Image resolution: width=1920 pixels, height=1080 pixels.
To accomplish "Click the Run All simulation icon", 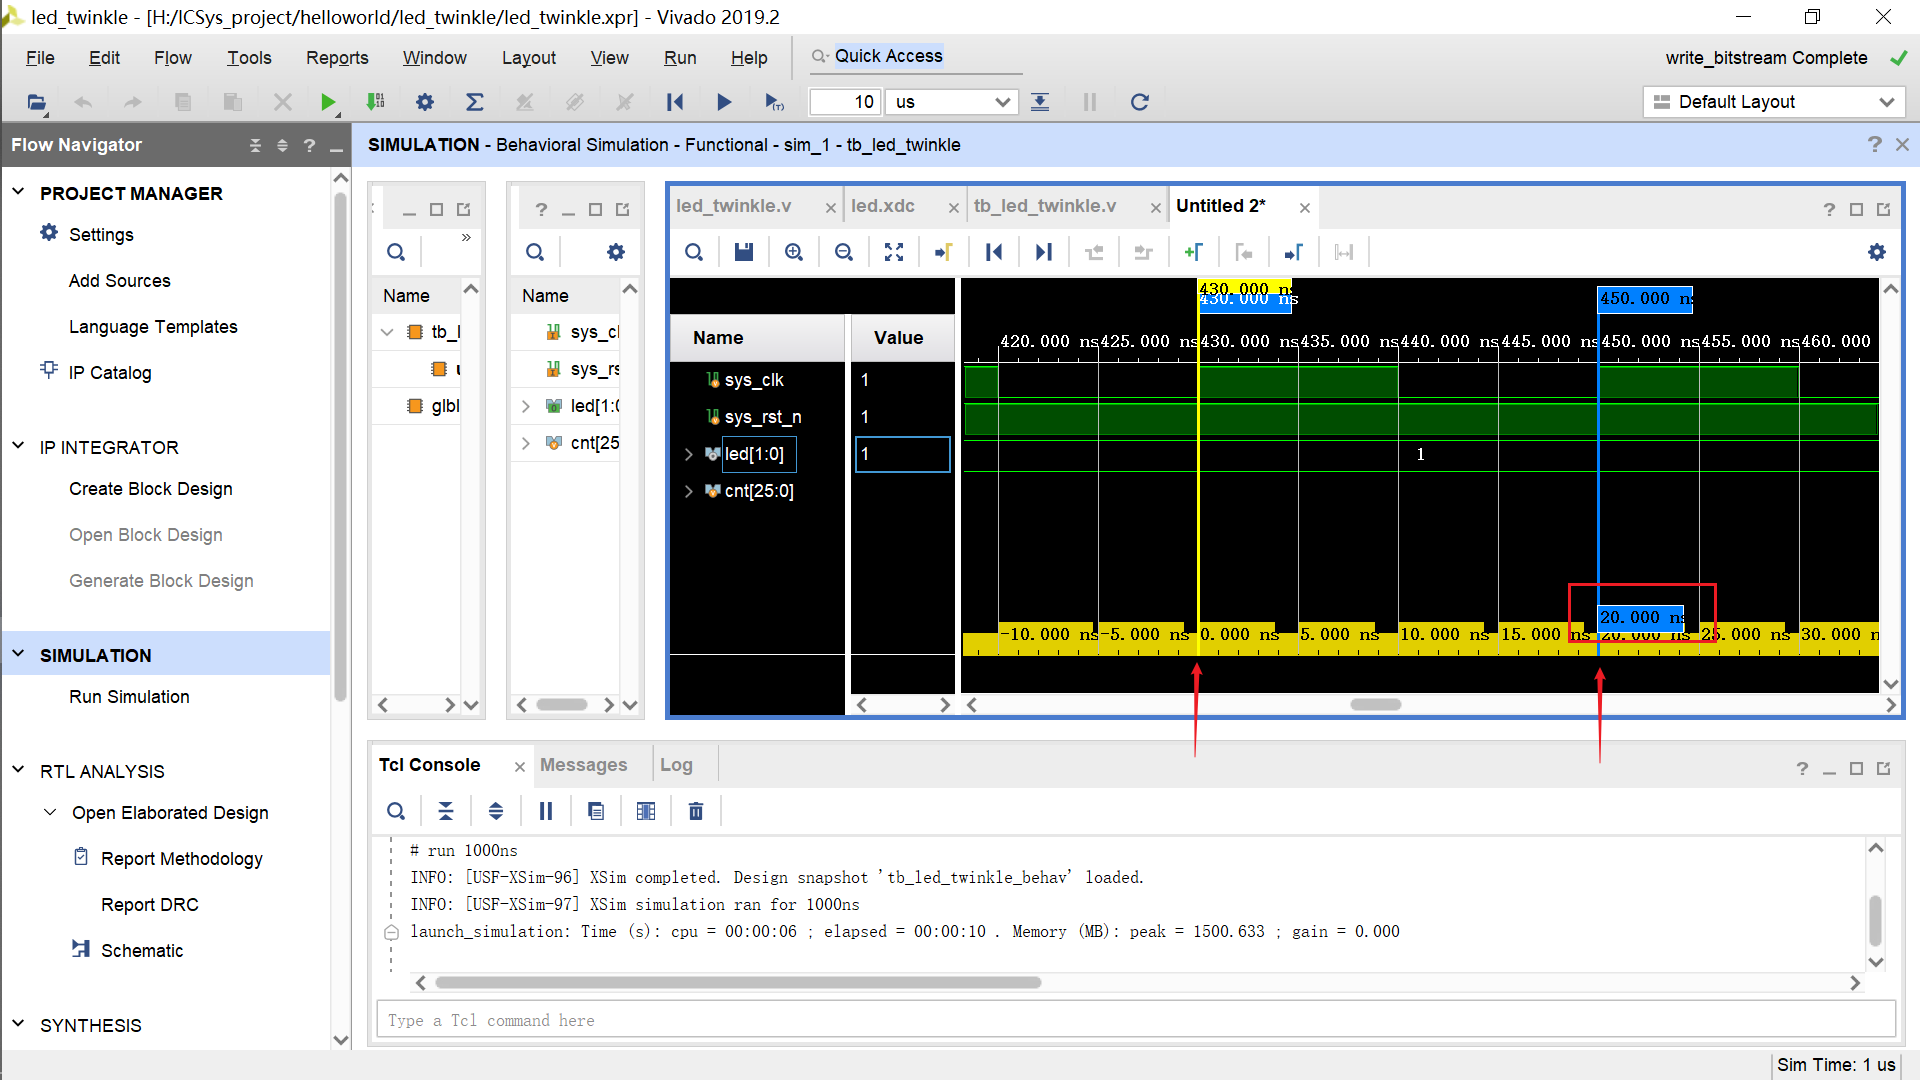I will pyautogui.click(x=724, y=102).
